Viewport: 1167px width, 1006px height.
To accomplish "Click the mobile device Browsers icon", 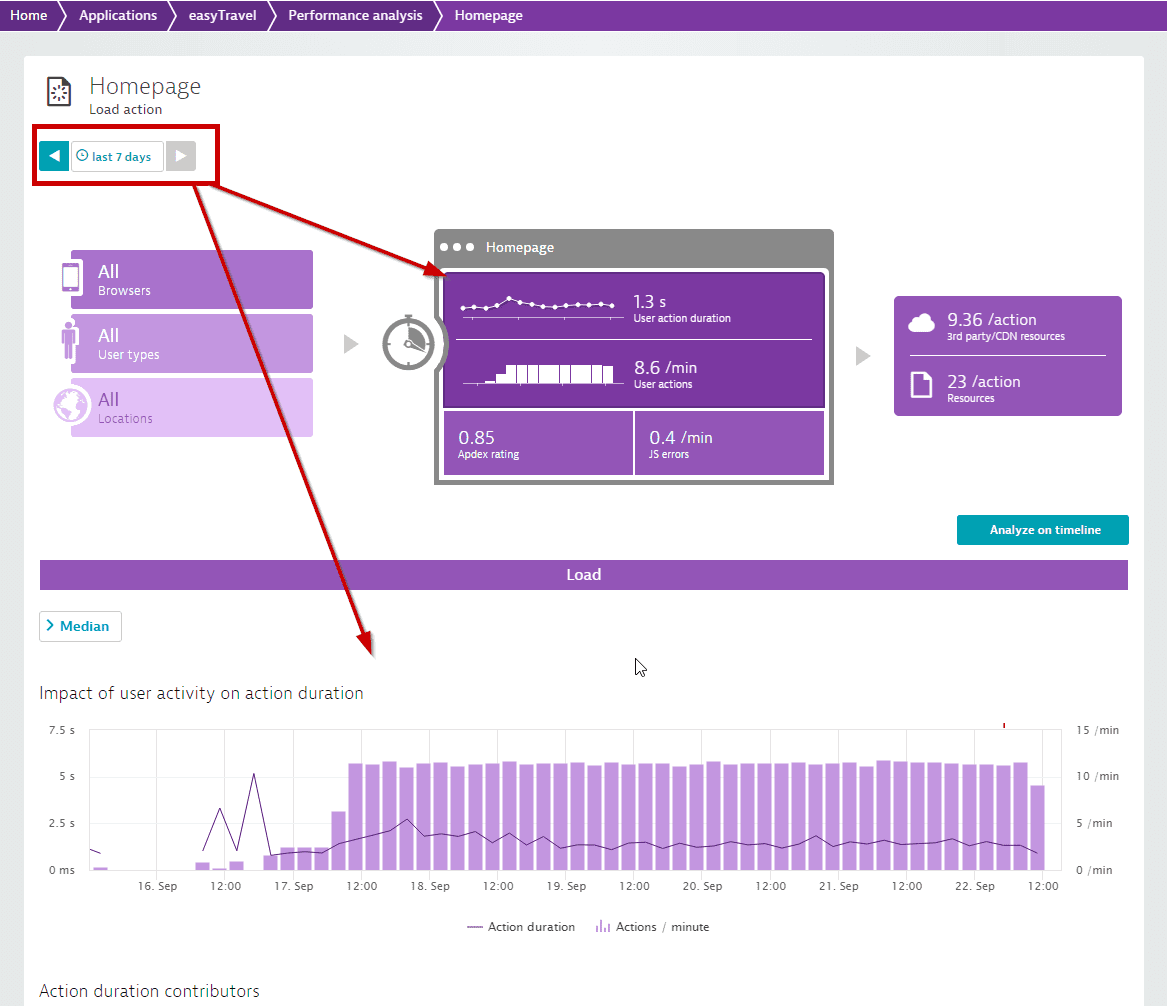I will click(71, 277).
